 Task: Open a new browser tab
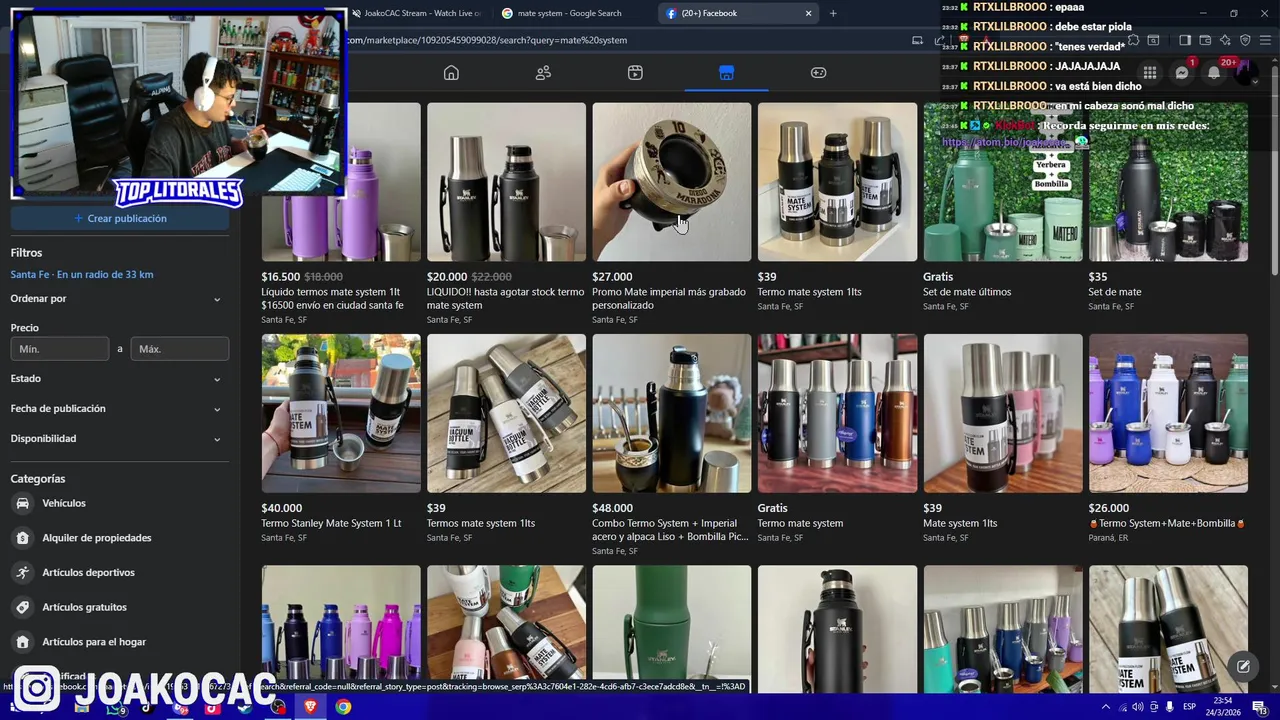coord(833,13)
